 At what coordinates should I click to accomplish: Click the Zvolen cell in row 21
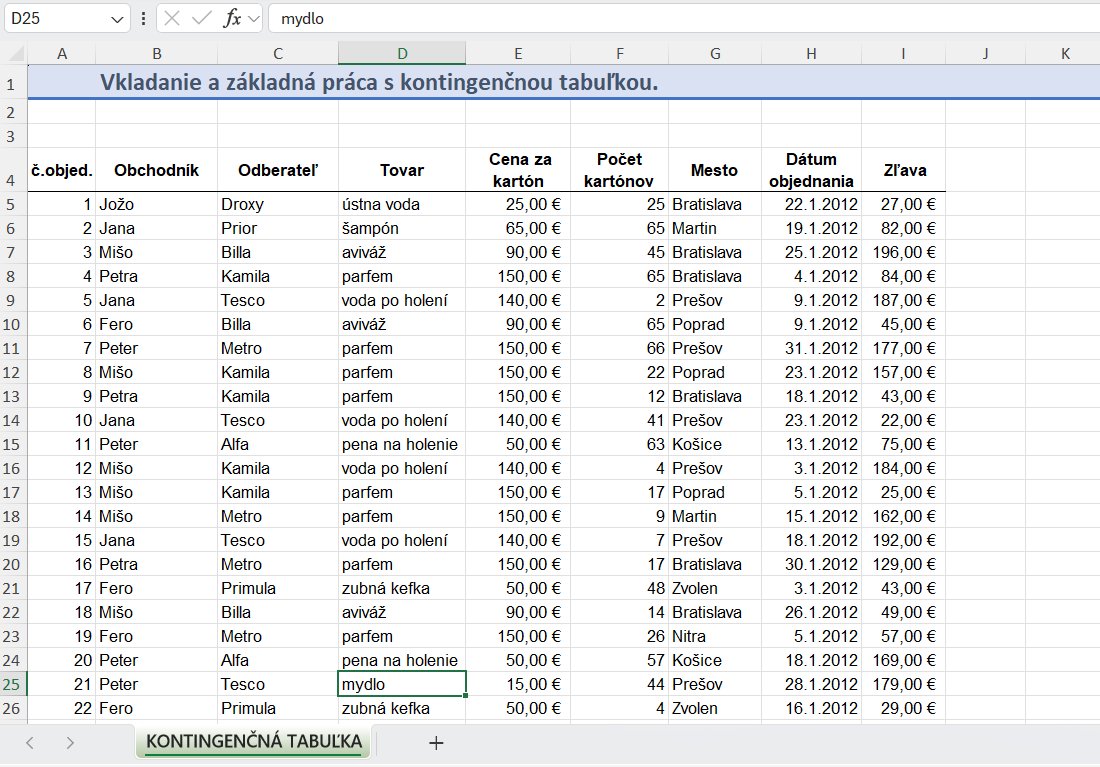click(x=715, y=588)
